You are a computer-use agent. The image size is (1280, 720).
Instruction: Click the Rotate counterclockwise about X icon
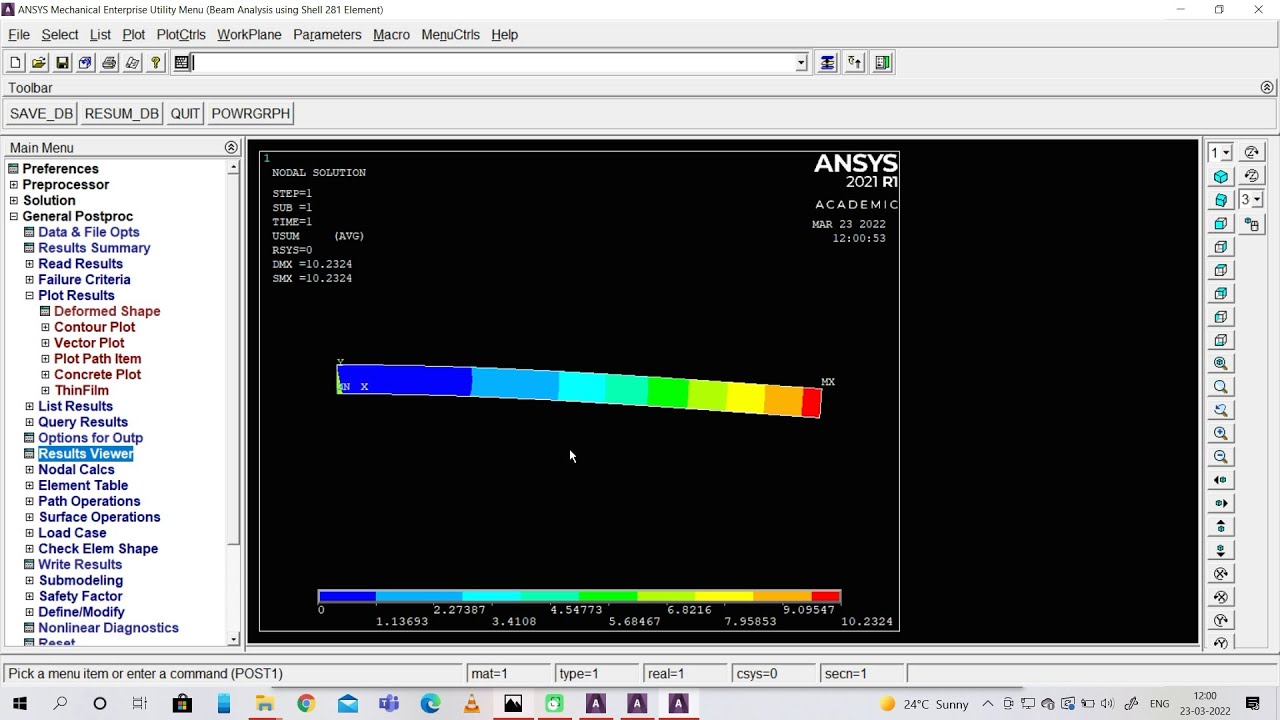(1221, 597)
